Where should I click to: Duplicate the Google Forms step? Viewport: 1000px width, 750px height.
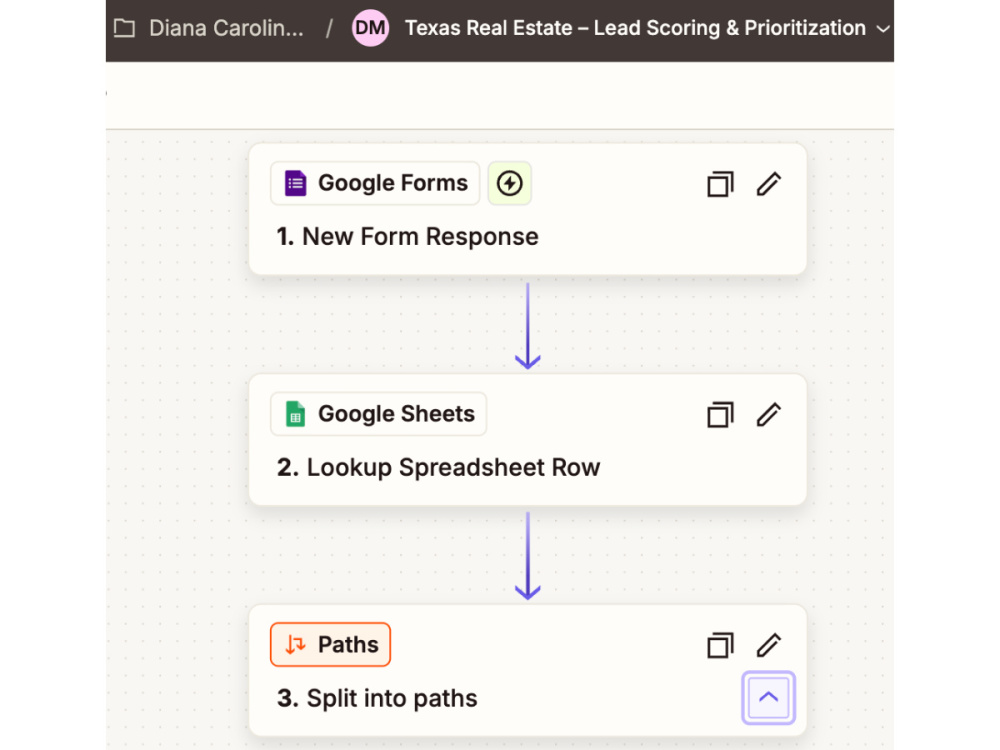click(721, 184)
